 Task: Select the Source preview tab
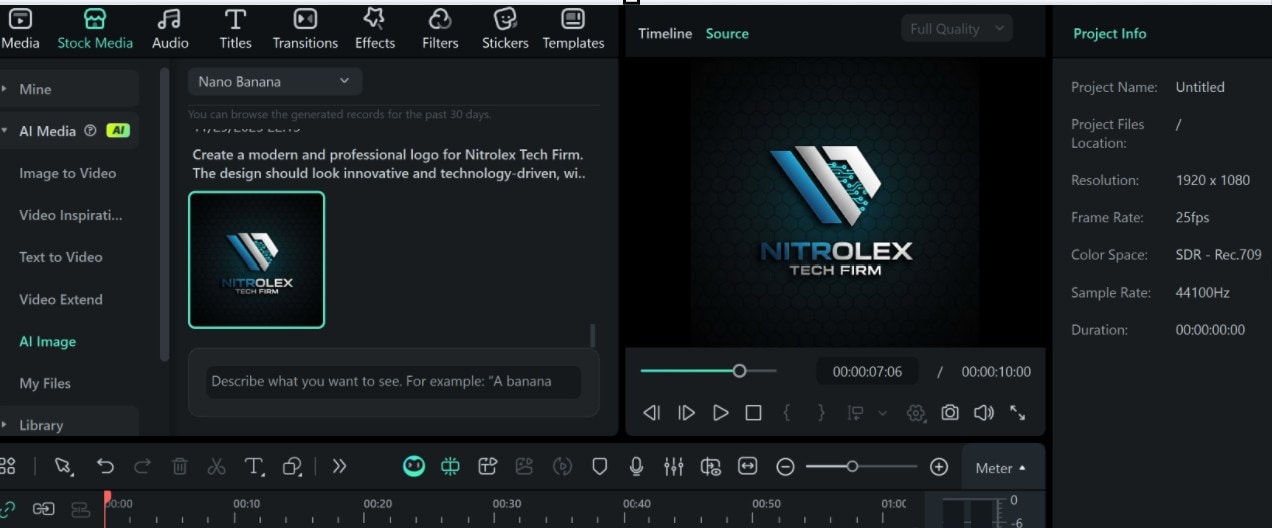coord(727,33)
